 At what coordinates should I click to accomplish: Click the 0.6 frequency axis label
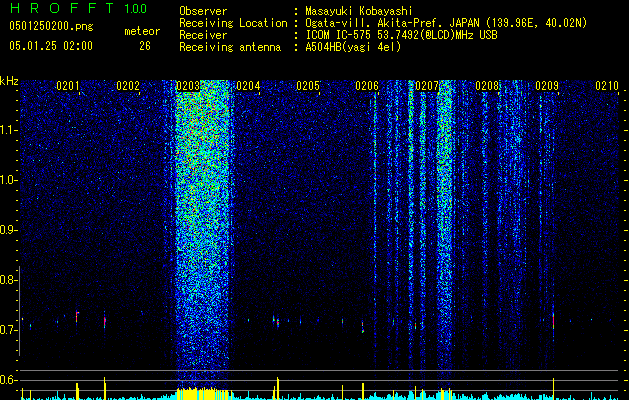pos(7,380)
